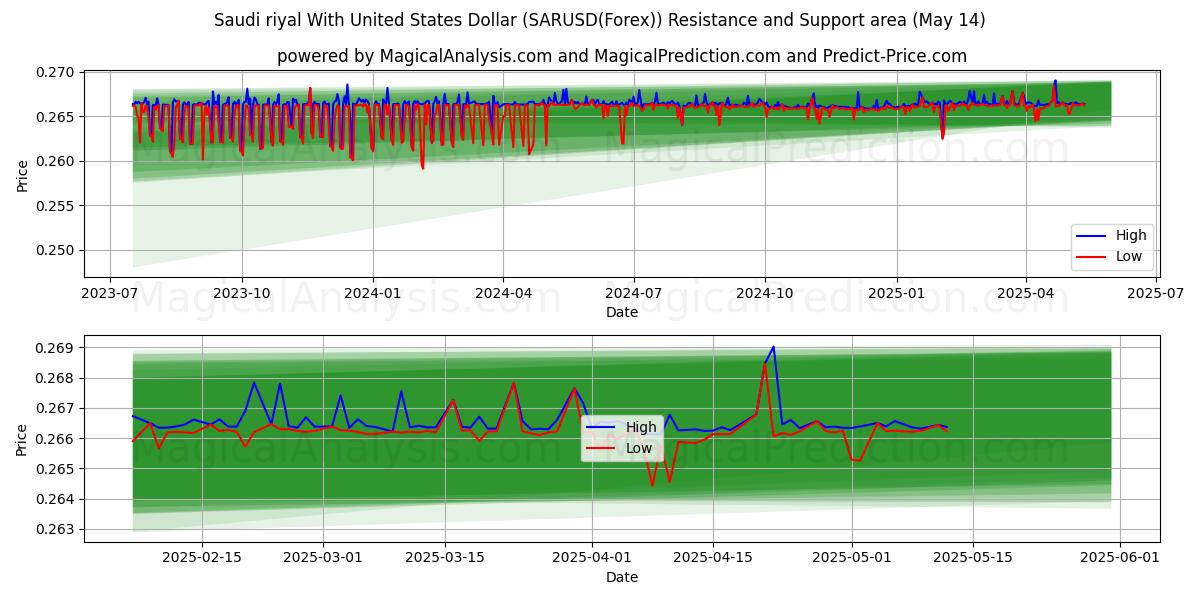Viewport: 1200px width, 600px height.
Task: Click the 2025-03-01 date tick label
Action: pos(325,558)
